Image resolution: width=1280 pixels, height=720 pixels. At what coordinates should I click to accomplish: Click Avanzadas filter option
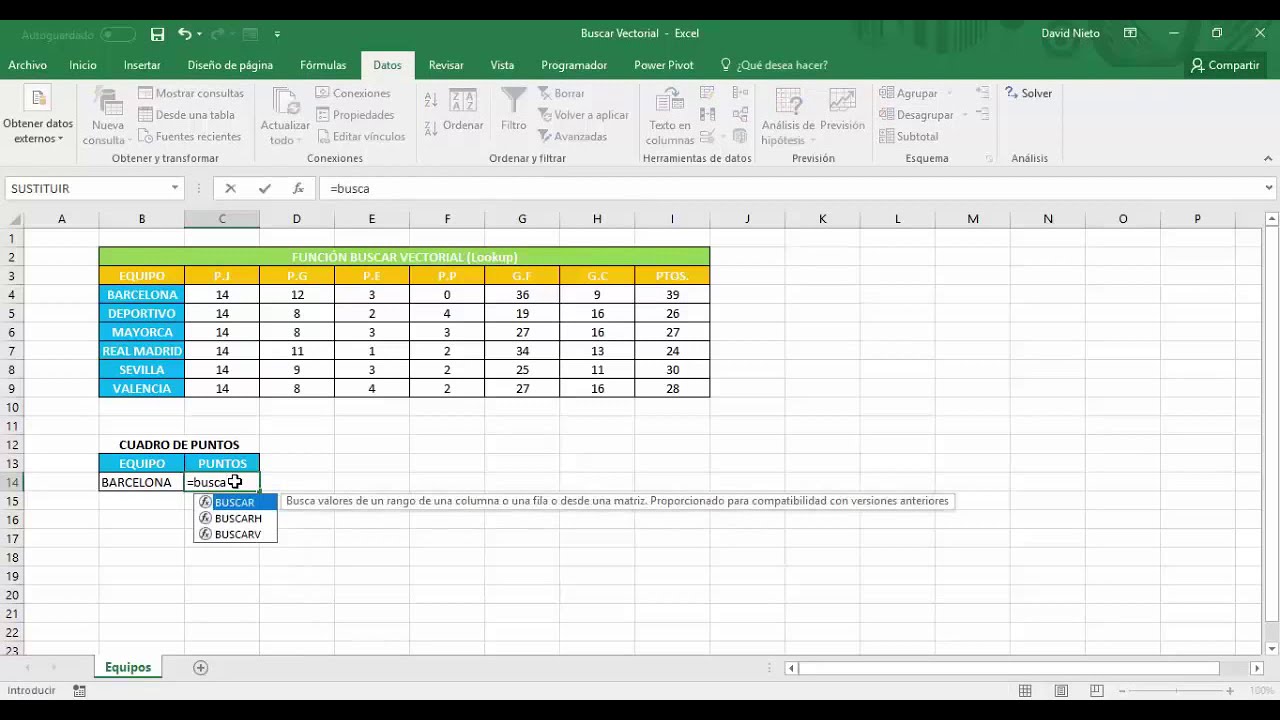pyautogui.click(x=572, y=136)
